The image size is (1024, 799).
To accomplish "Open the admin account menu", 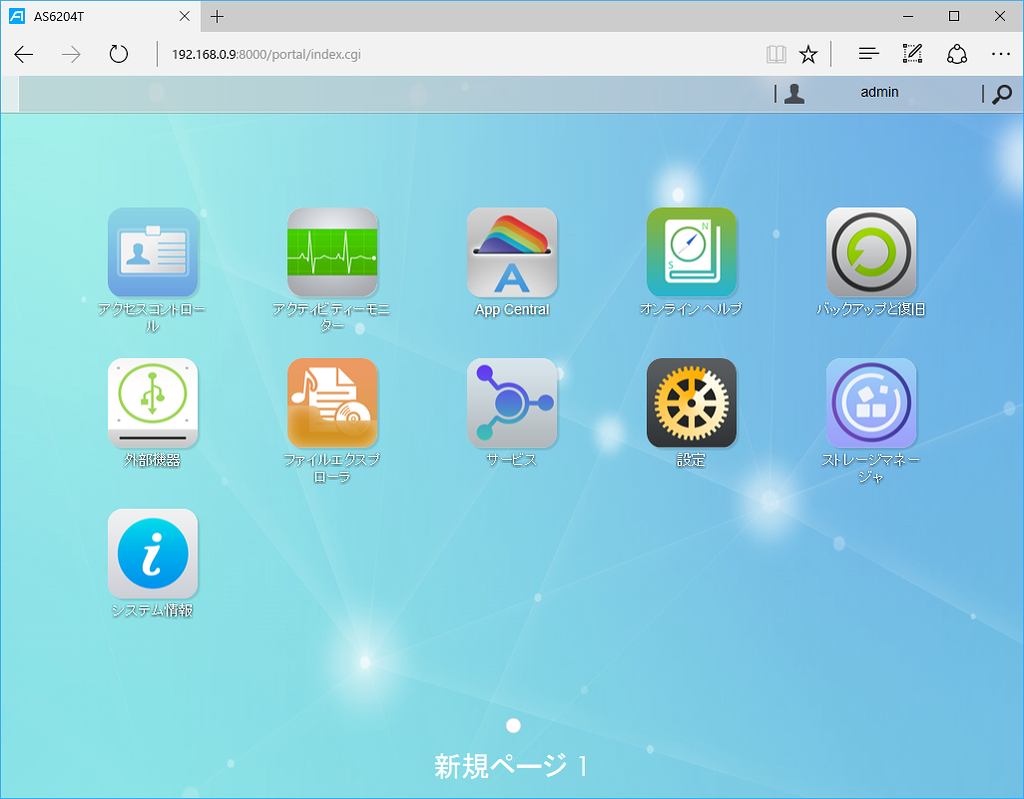I will pos(879,92).
